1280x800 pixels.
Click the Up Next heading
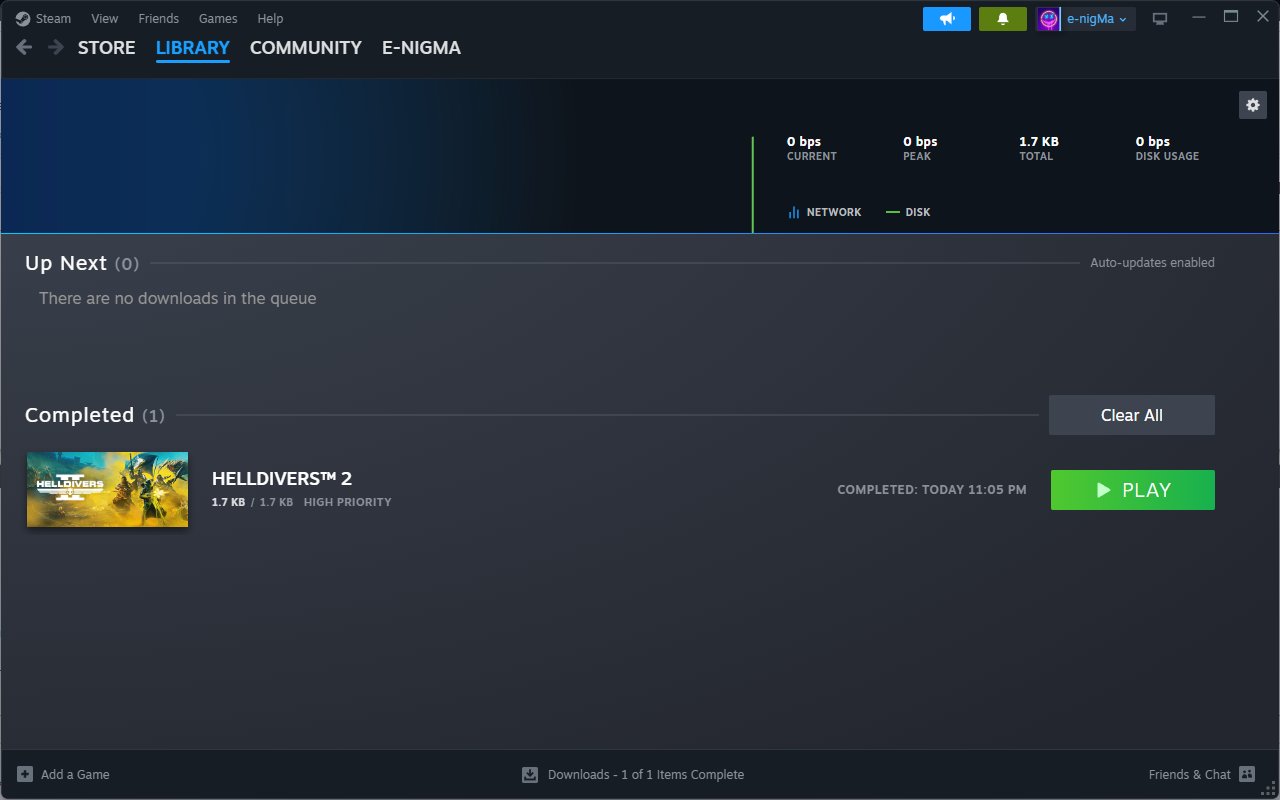point(66,263)
